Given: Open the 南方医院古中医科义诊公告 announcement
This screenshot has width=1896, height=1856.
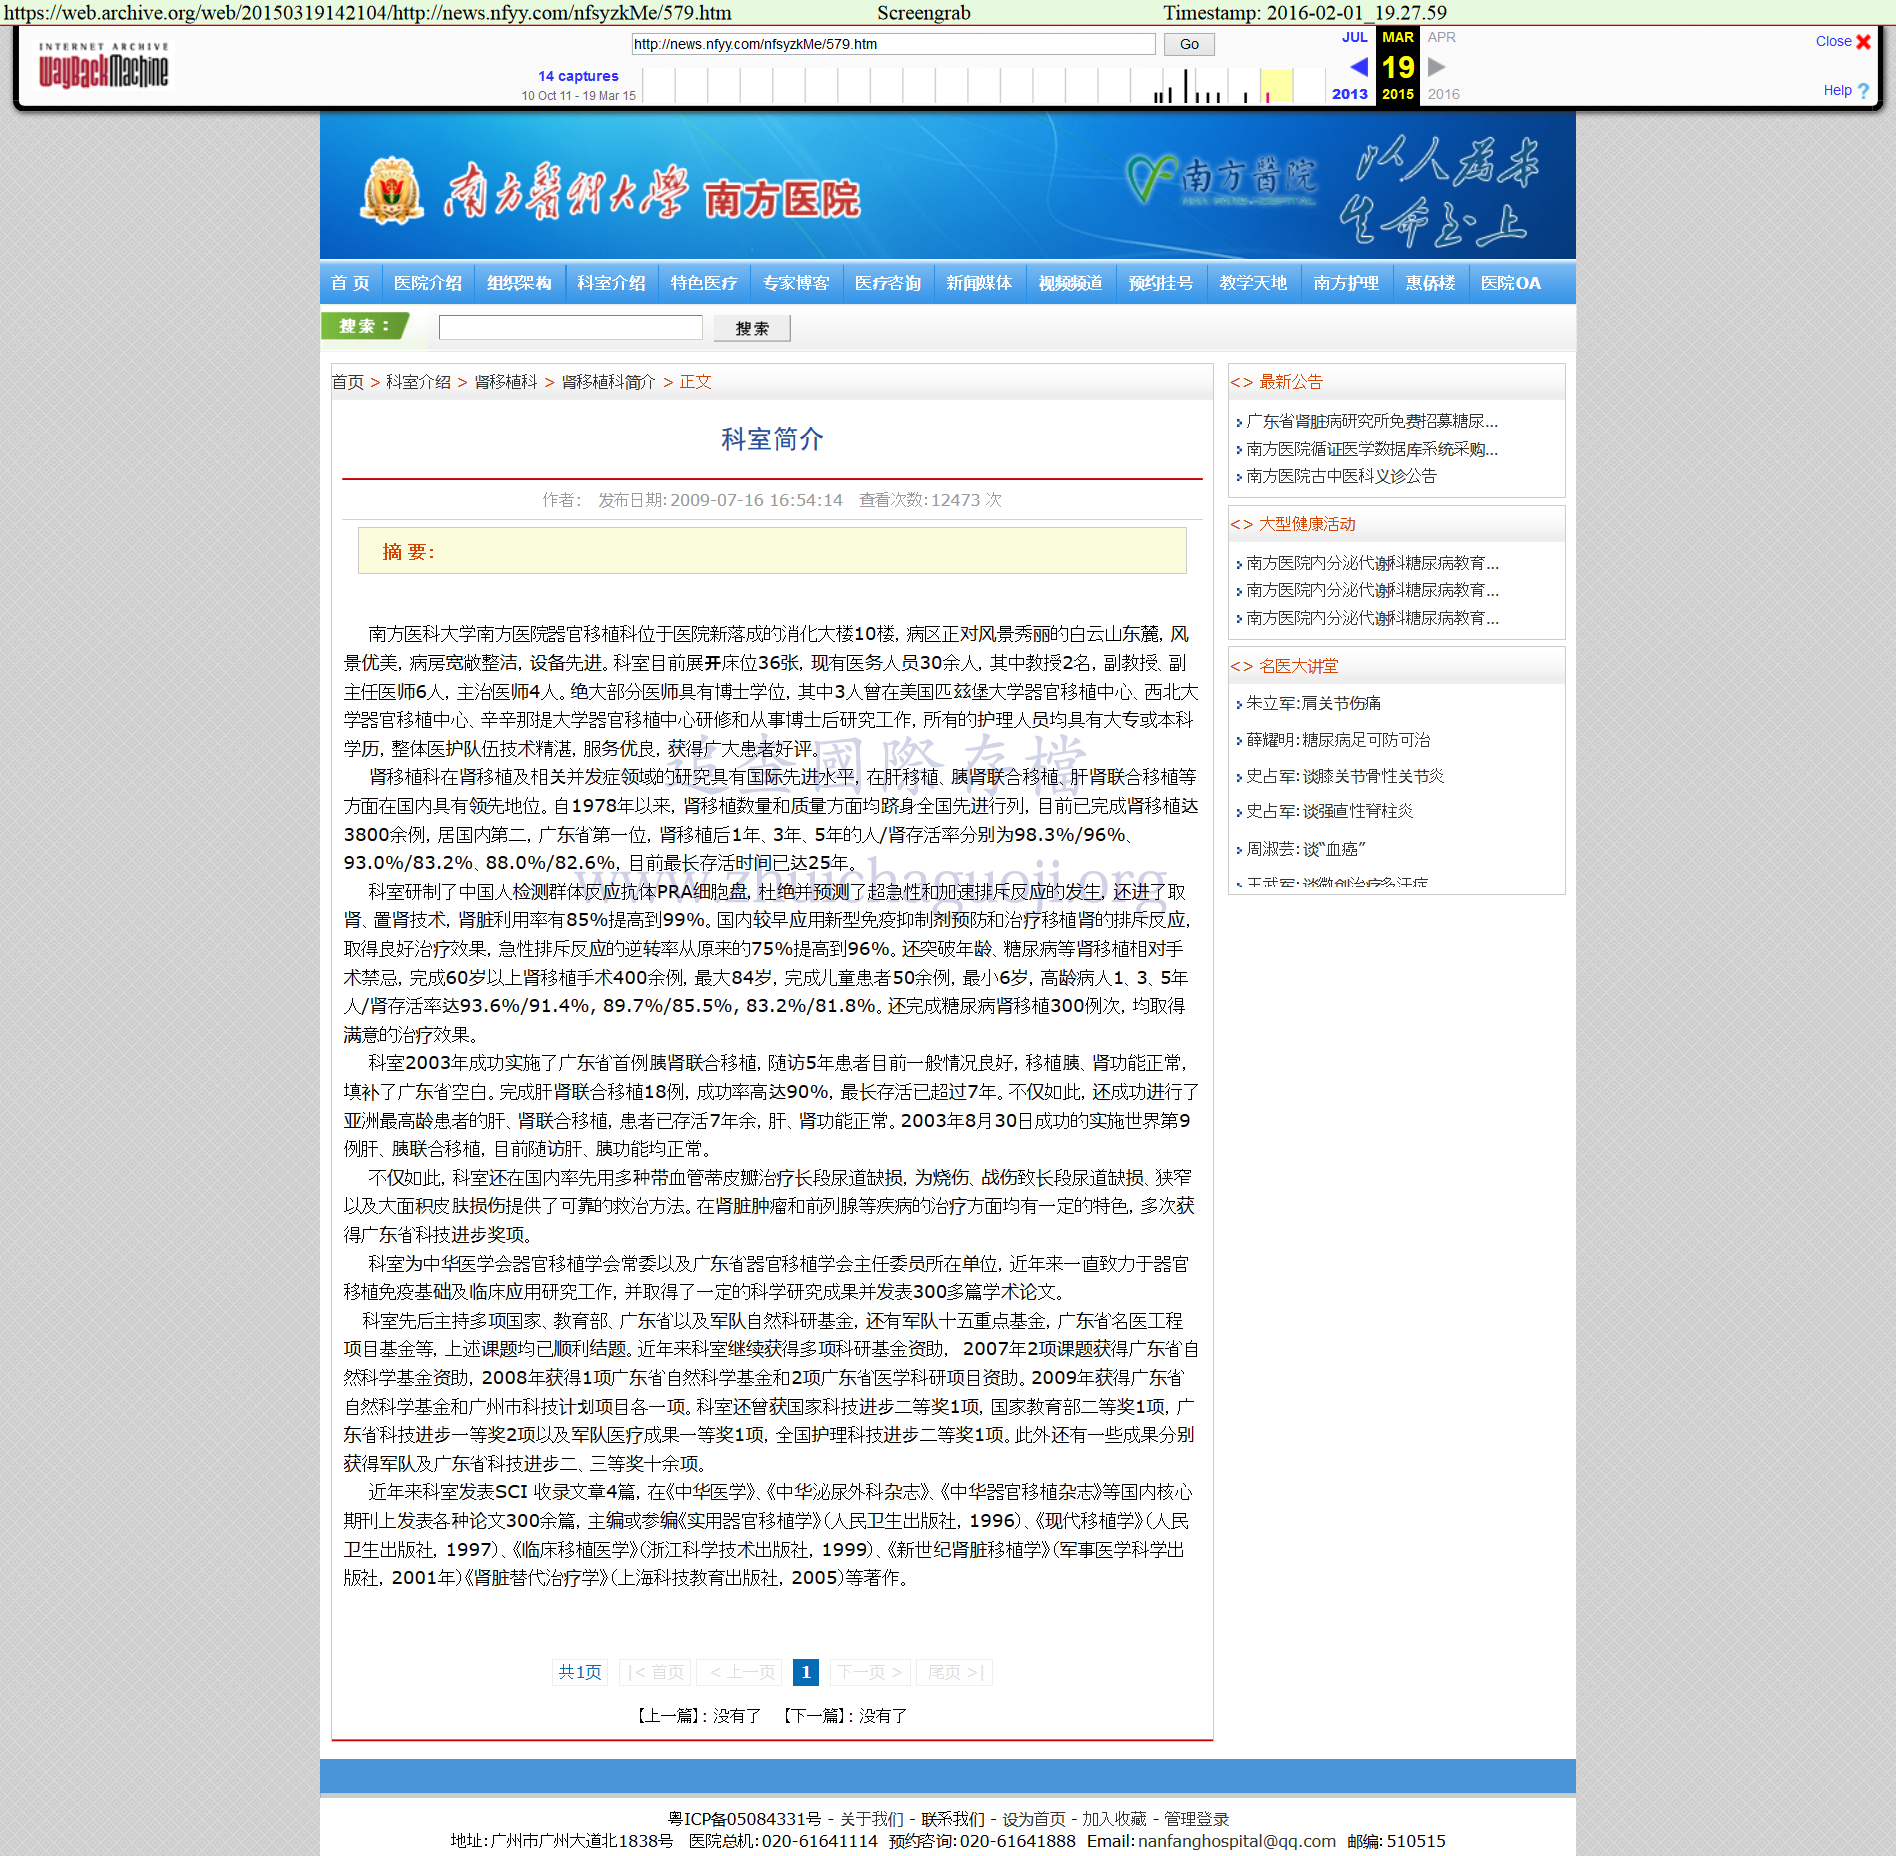Looking at the screenshot, I should pyautogui.click(x=1341, y=476).
